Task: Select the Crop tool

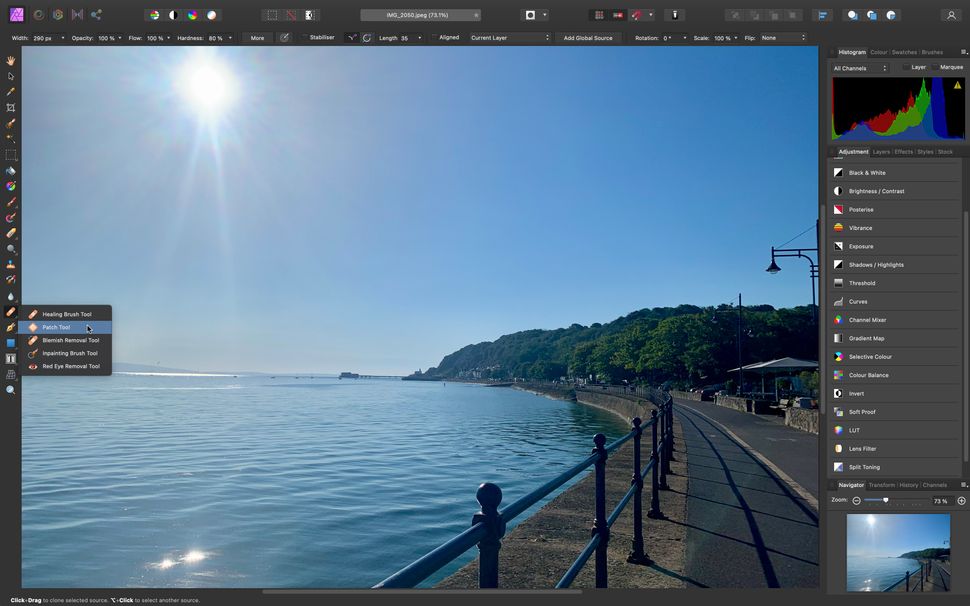Action: point(11,105)
